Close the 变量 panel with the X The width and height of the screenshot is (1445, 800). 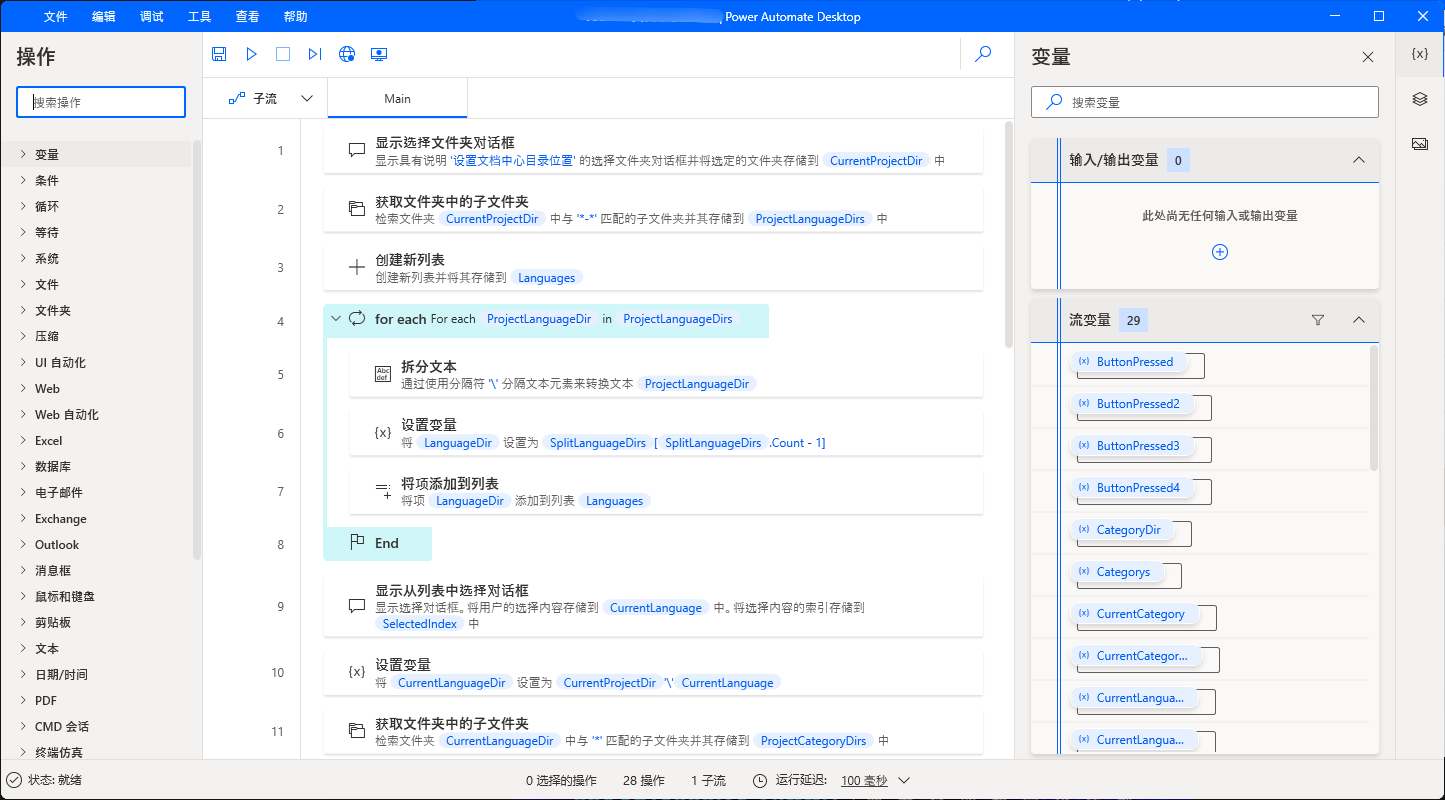1368,57
